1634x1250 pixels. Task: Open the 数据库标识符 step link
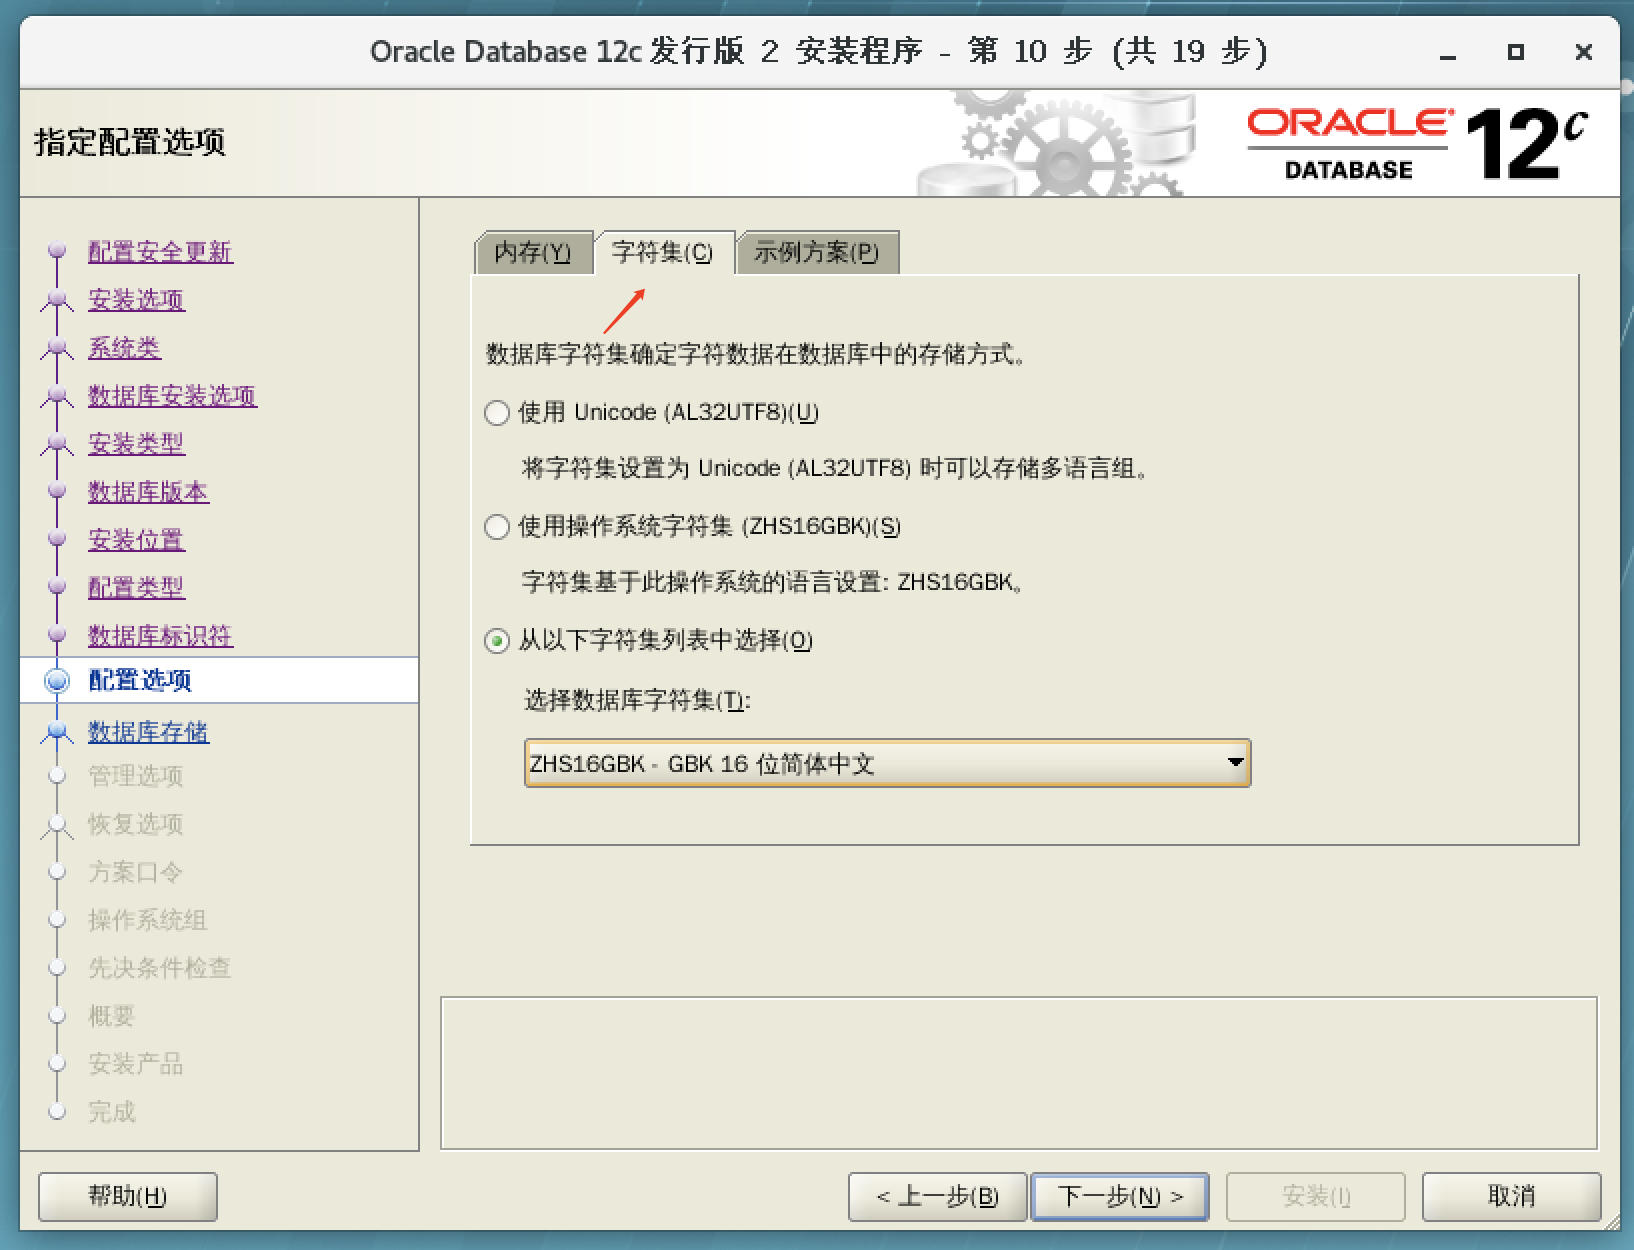160,636
